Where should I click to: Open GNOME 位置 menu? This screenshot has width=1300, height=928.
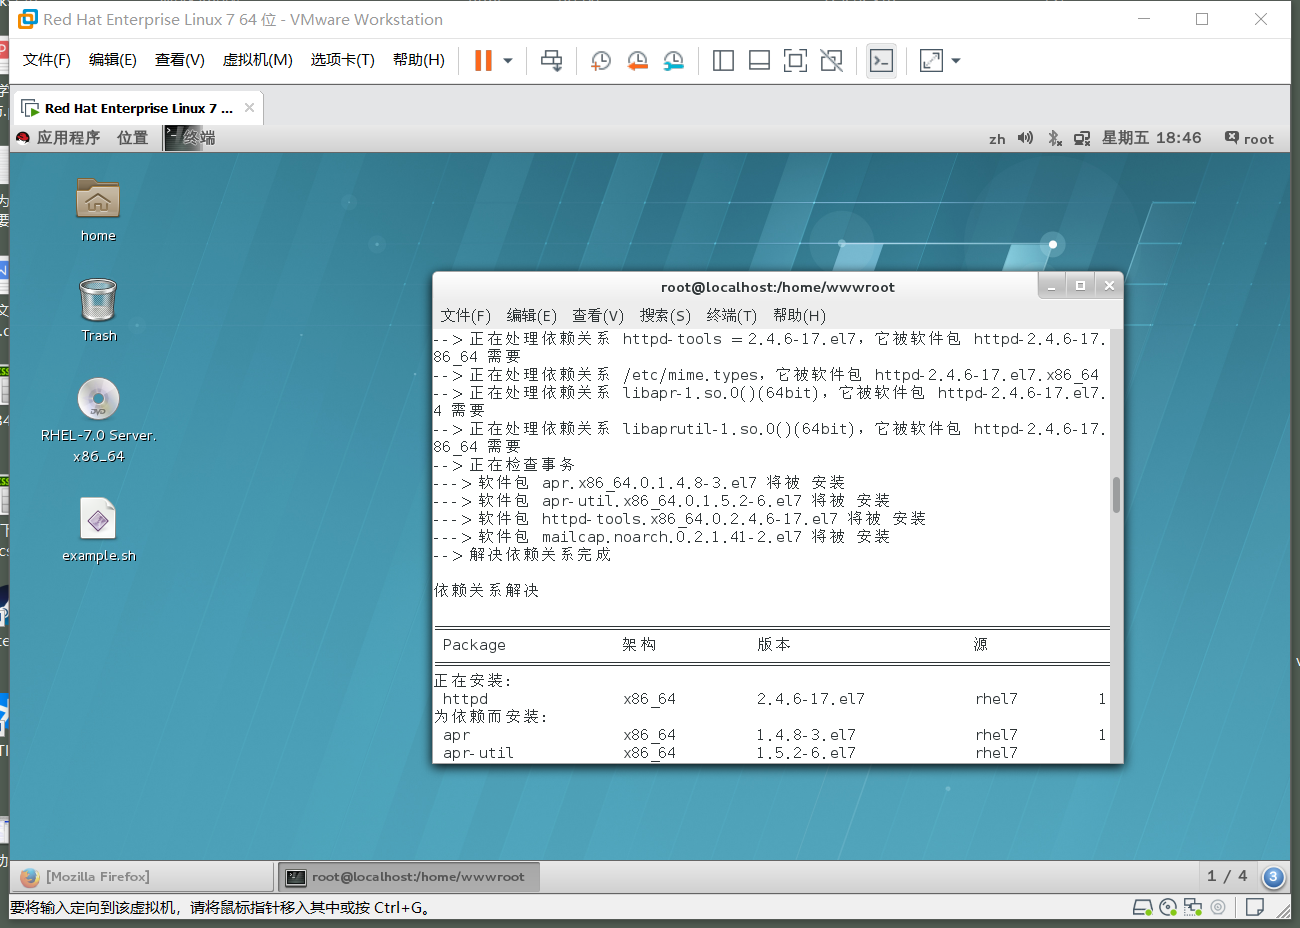[132, 138]
